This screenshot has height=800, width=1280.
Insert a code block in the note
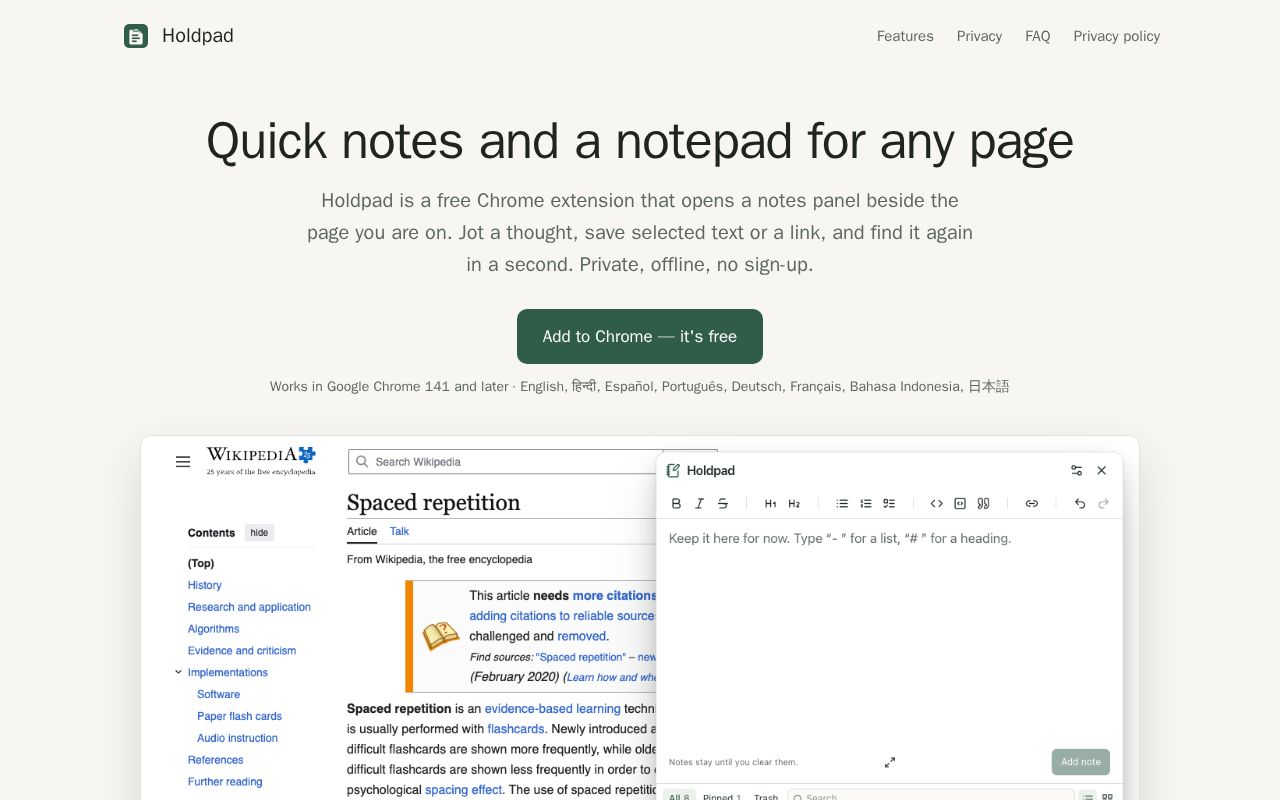coord(960,503)
